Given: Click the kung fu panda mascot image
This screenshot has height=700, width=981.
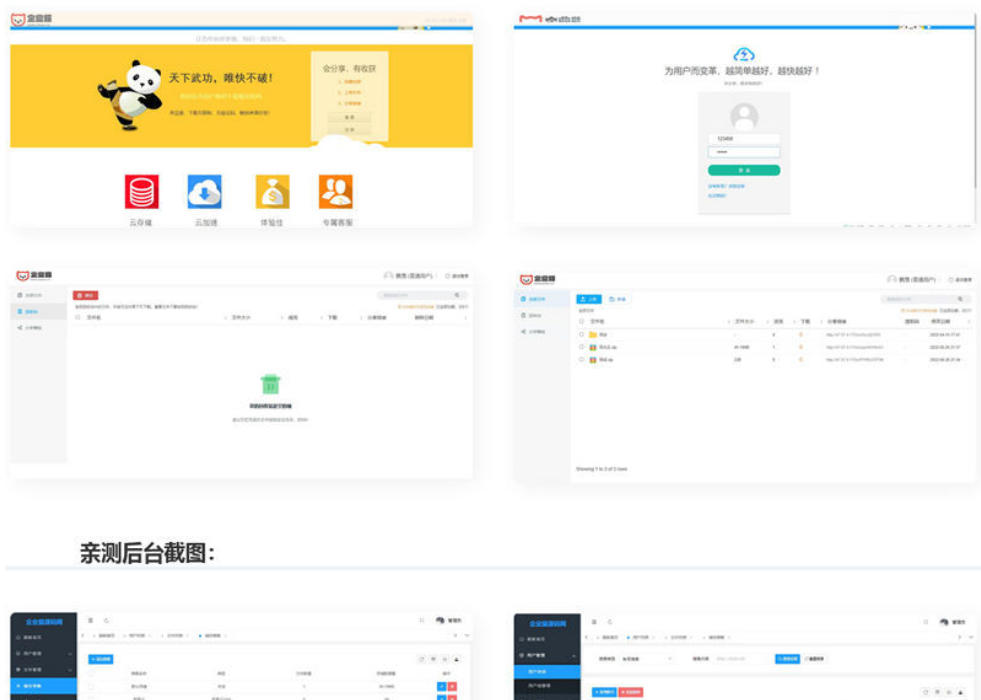Looking at the screenshot, I should click(x=130, y=94).
